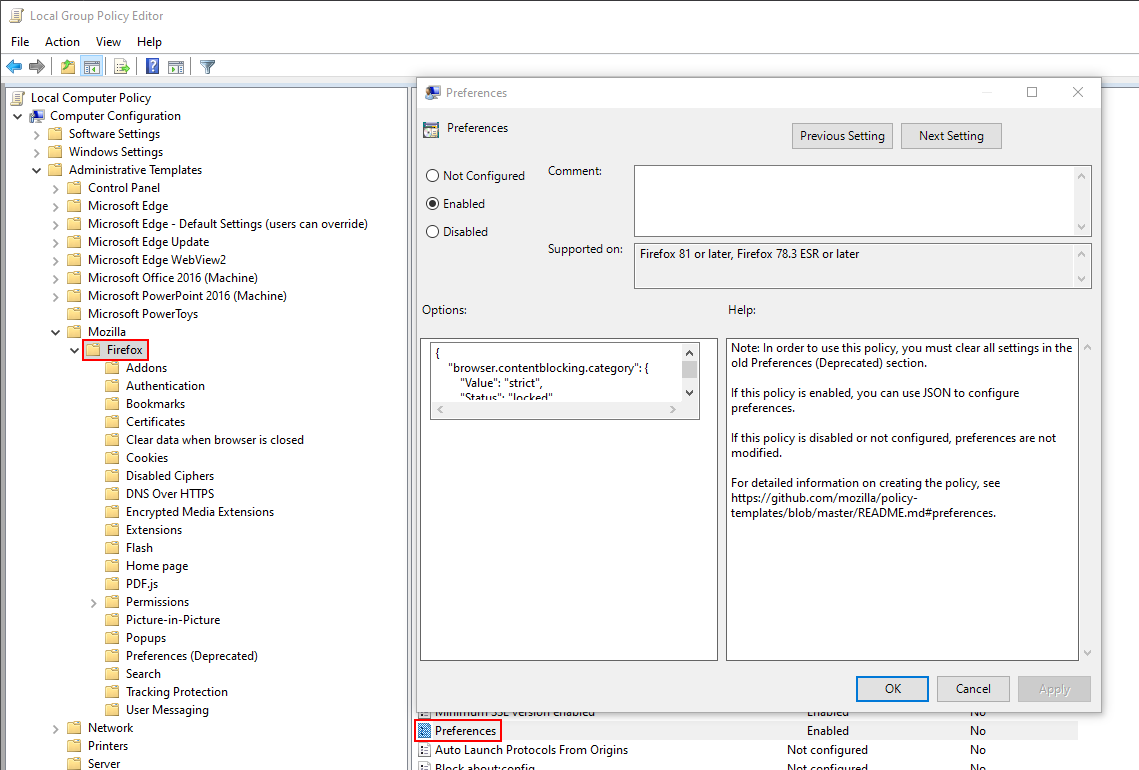Click the Forward arrow toolbar icon
This screenshot has width=1139, height=770.
pyautogui.click(x=36, y=67)
